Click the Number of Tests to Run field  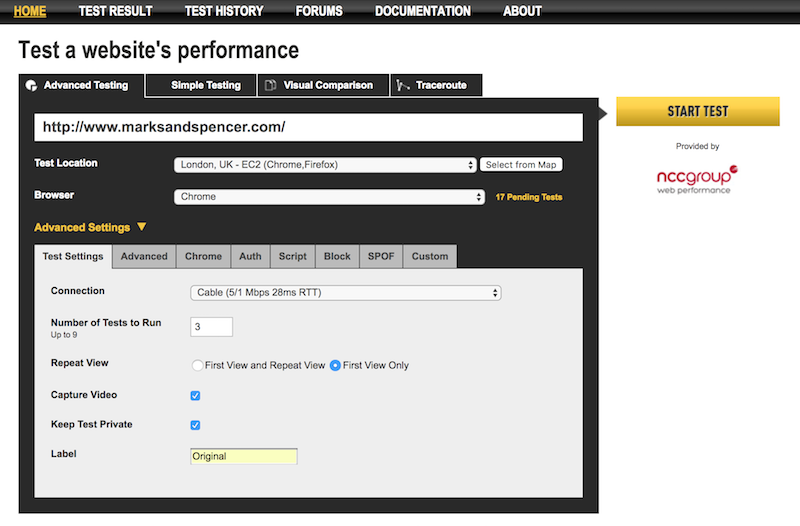click(211, 327)
